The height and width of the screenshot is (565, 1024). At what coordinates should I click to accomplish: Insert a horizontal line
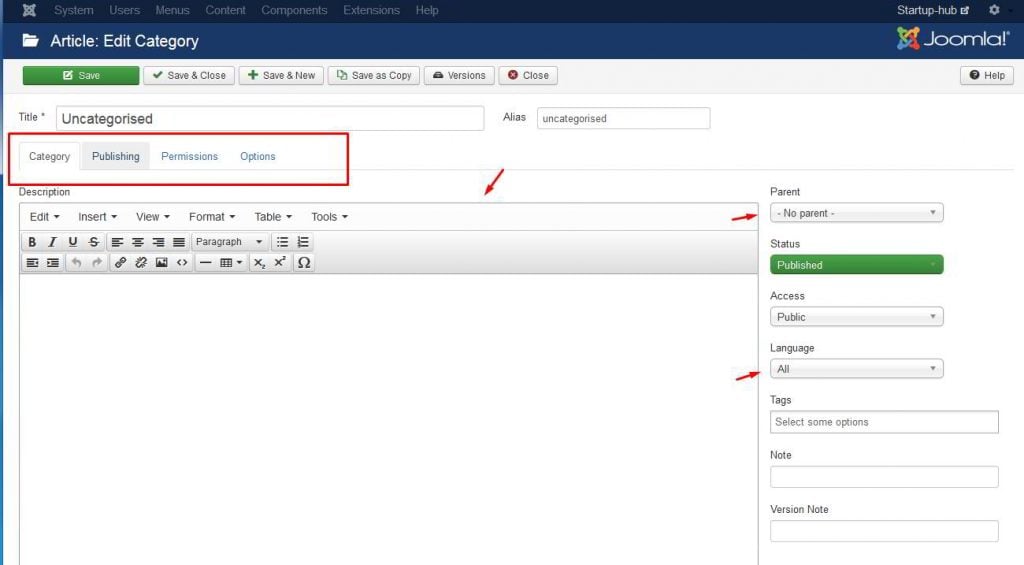click(x=205, y=263)
